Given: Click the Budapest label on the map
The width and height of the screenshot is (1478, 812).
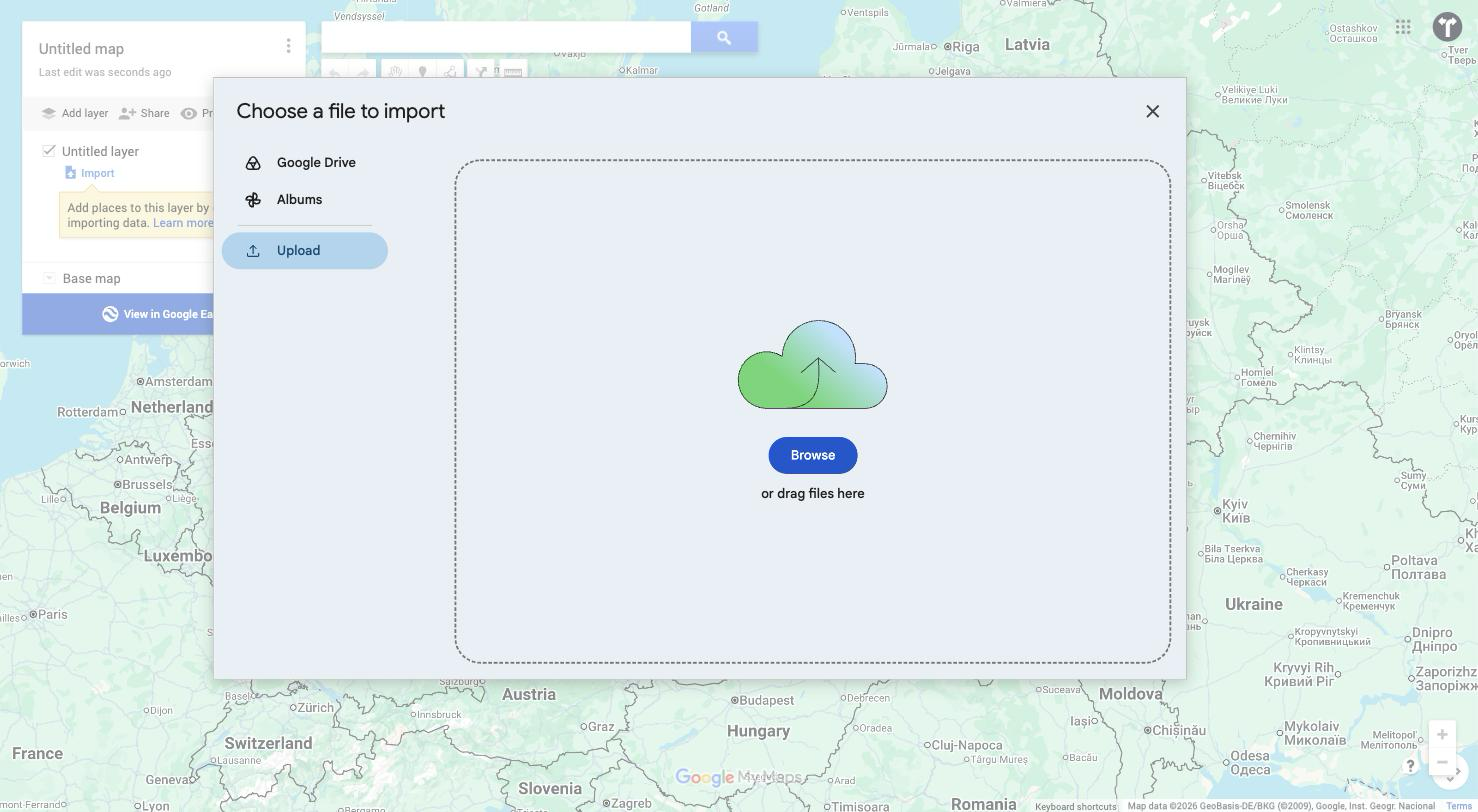Looking at the screenshot, I should click(766, 700).
